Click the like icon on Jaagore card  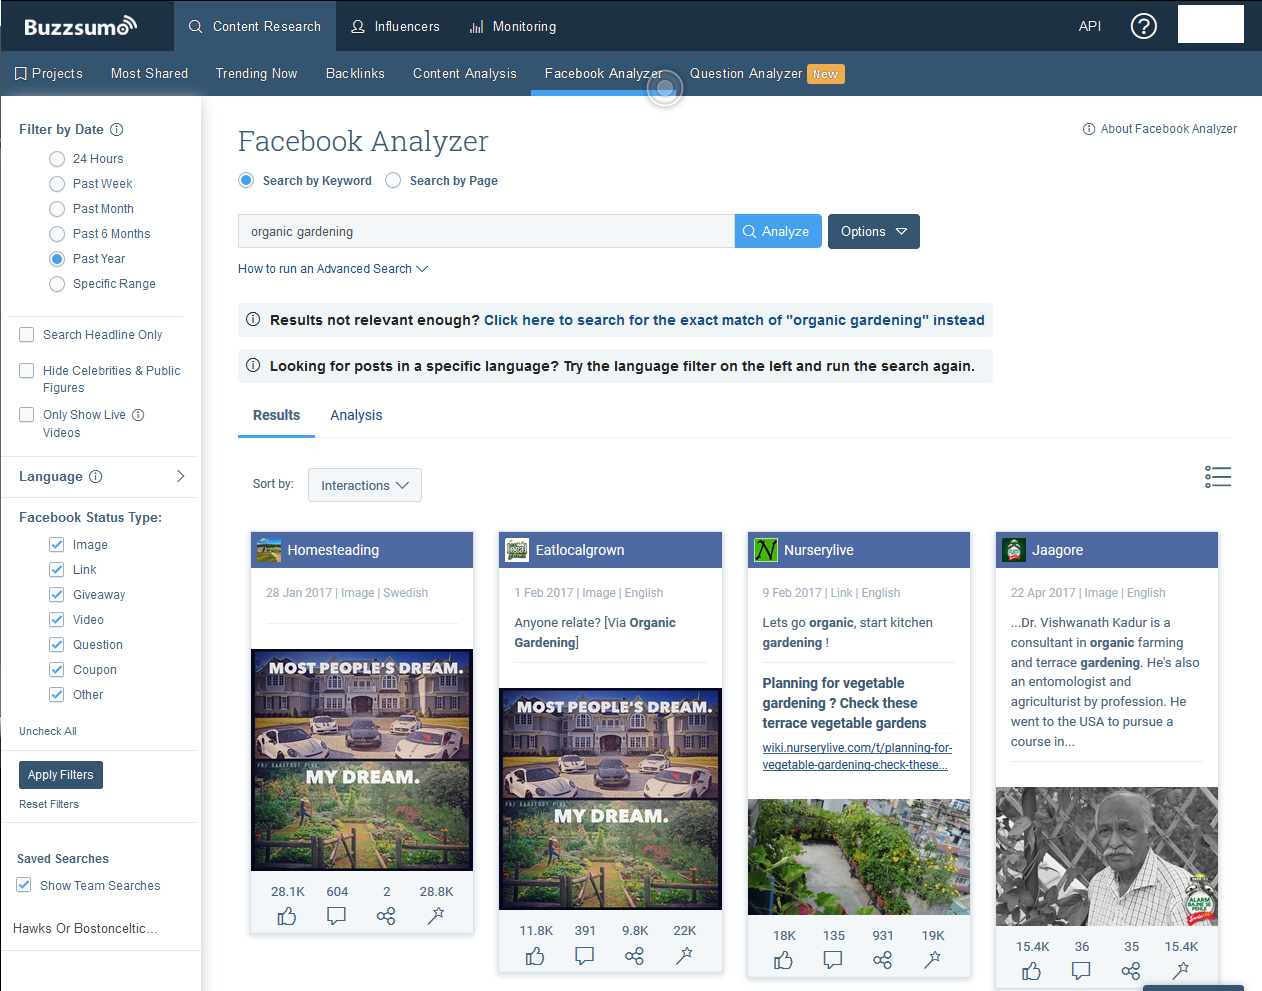pyautogui.click(x=1031, y=971)
